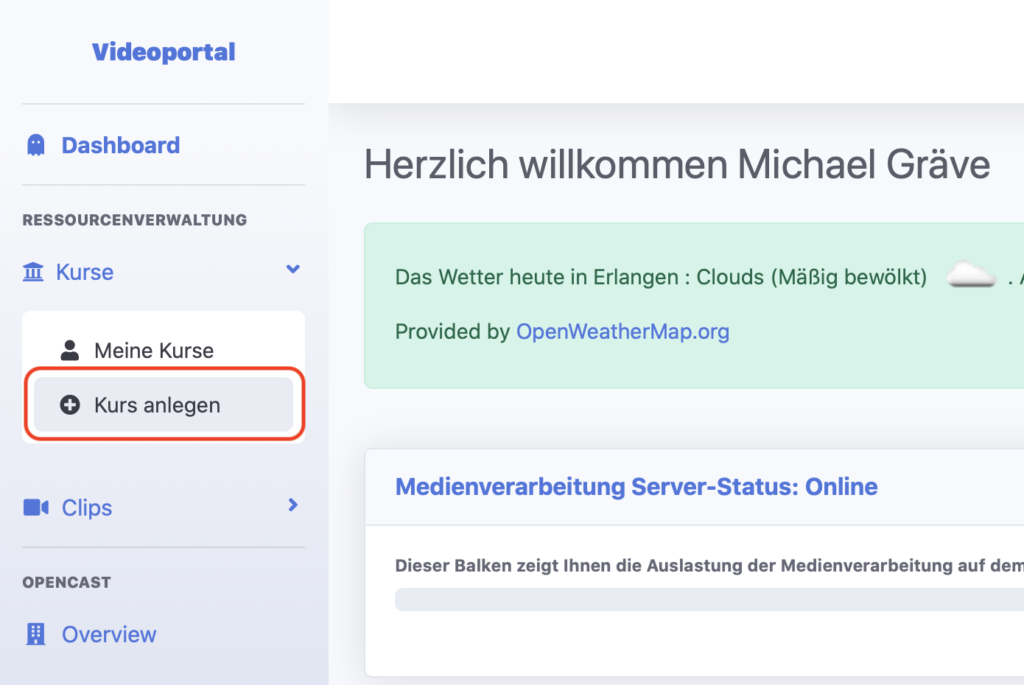Select the video camera icon next to Clips
This screenshot has height=685, width=1024.
[x=34, y=507]
